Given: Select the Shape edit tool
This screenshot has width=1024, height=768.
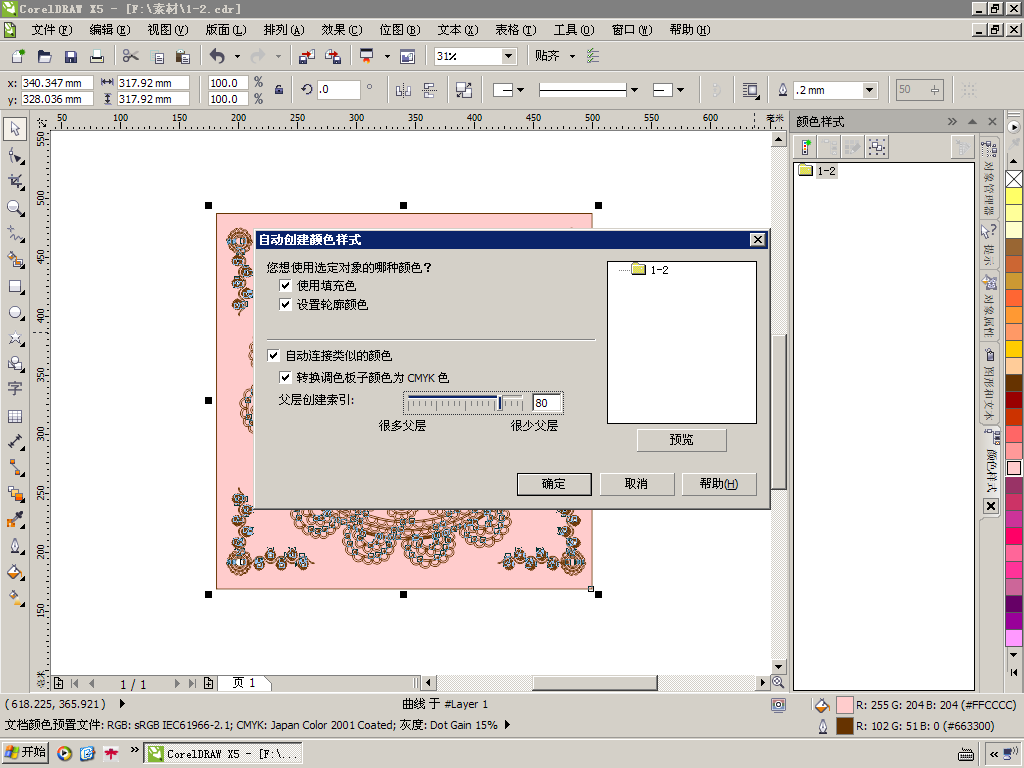Looking at the screenshot, I should 15,156.
